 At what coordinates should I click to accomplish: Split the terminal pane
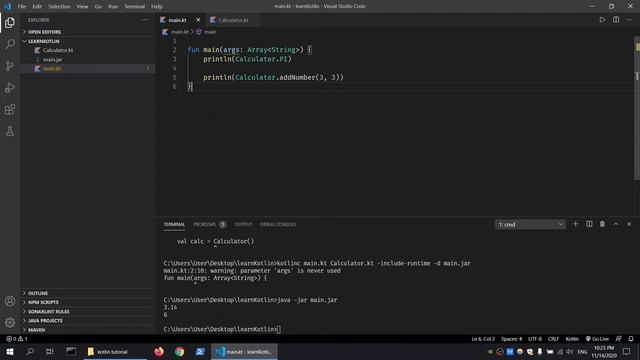click(x=589, y=224)
